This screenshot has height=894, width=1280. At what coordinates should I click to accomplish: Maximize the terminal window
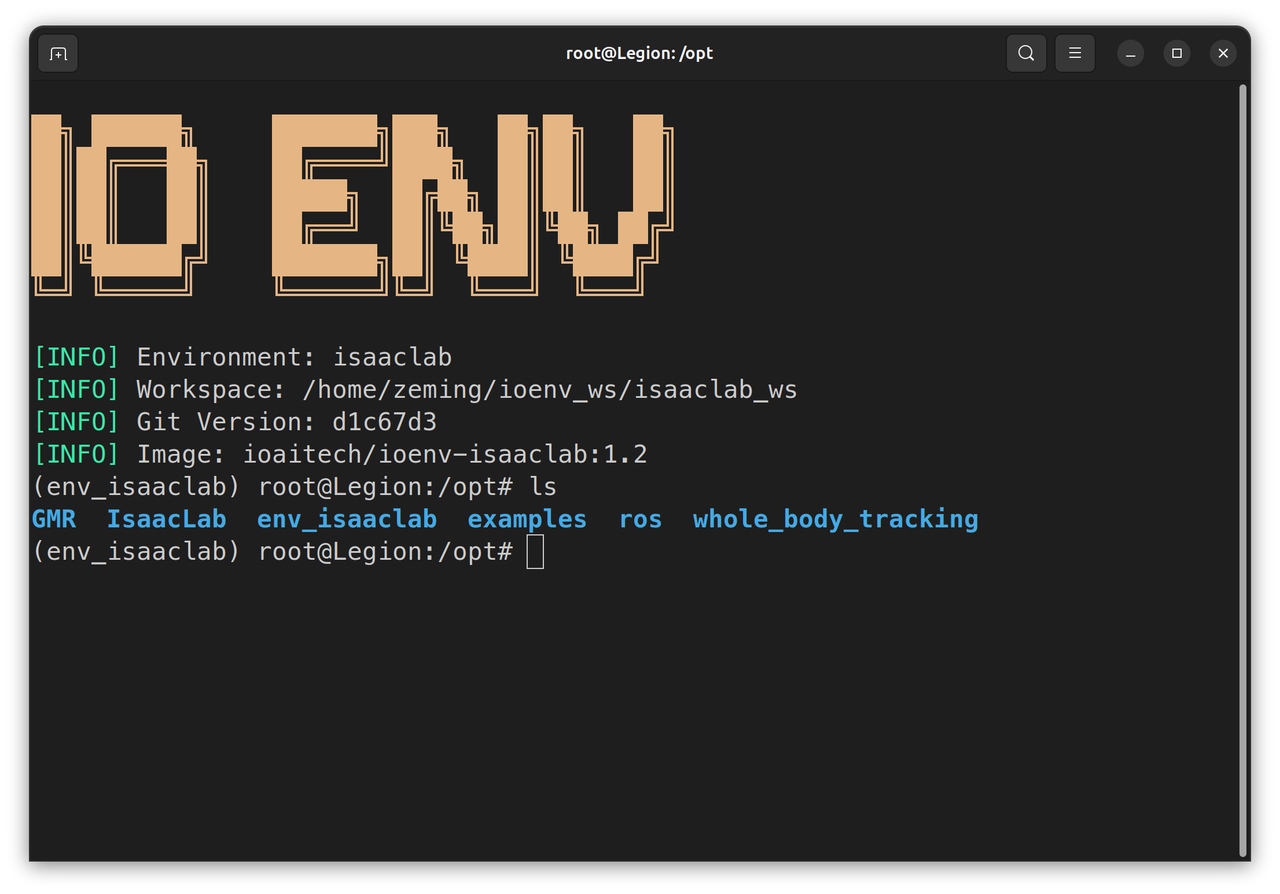[1177, 53]
